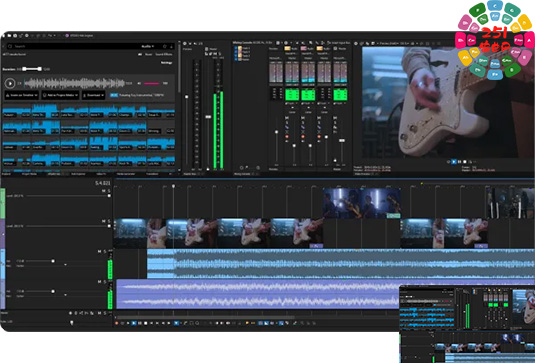Play the timeline from the transport bar
The height and width of the screenshot is (363, 535).
pos(134,323)
